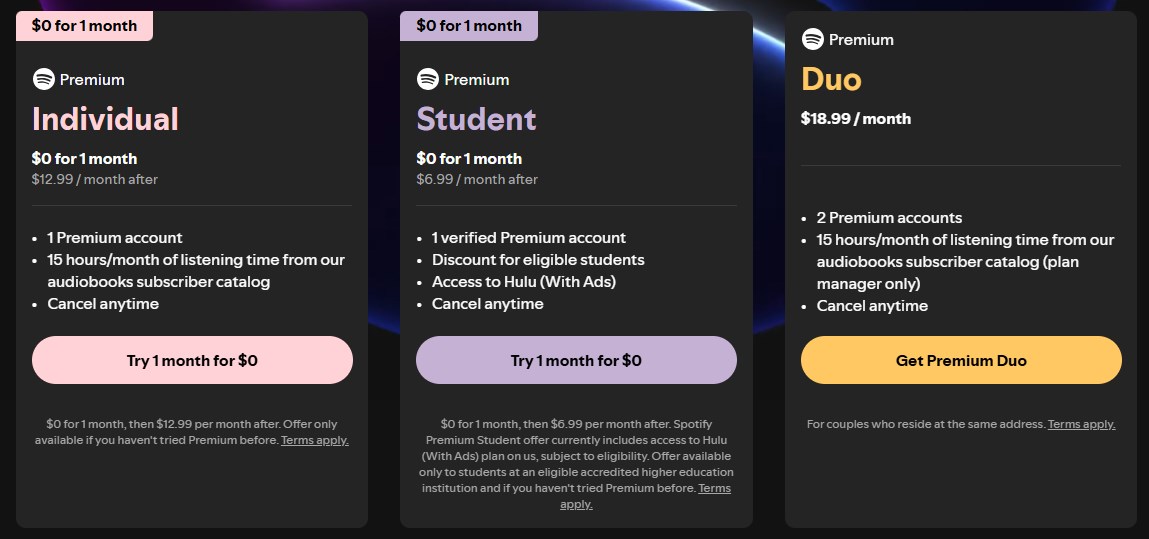
Task: Click the Get Premium Duo button
Action: tap(960, 360)
